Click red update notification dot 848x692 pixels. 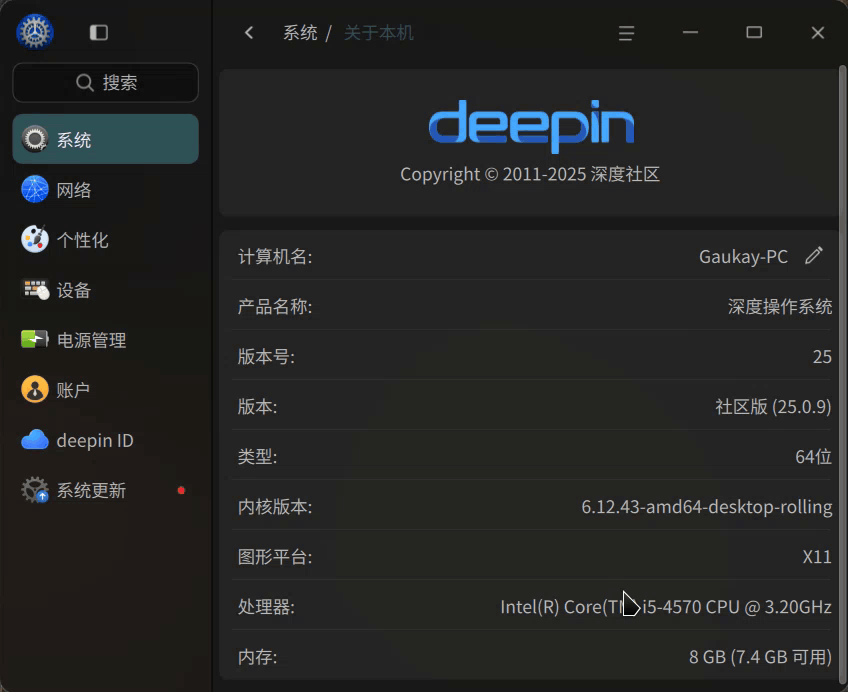[181, 490]
